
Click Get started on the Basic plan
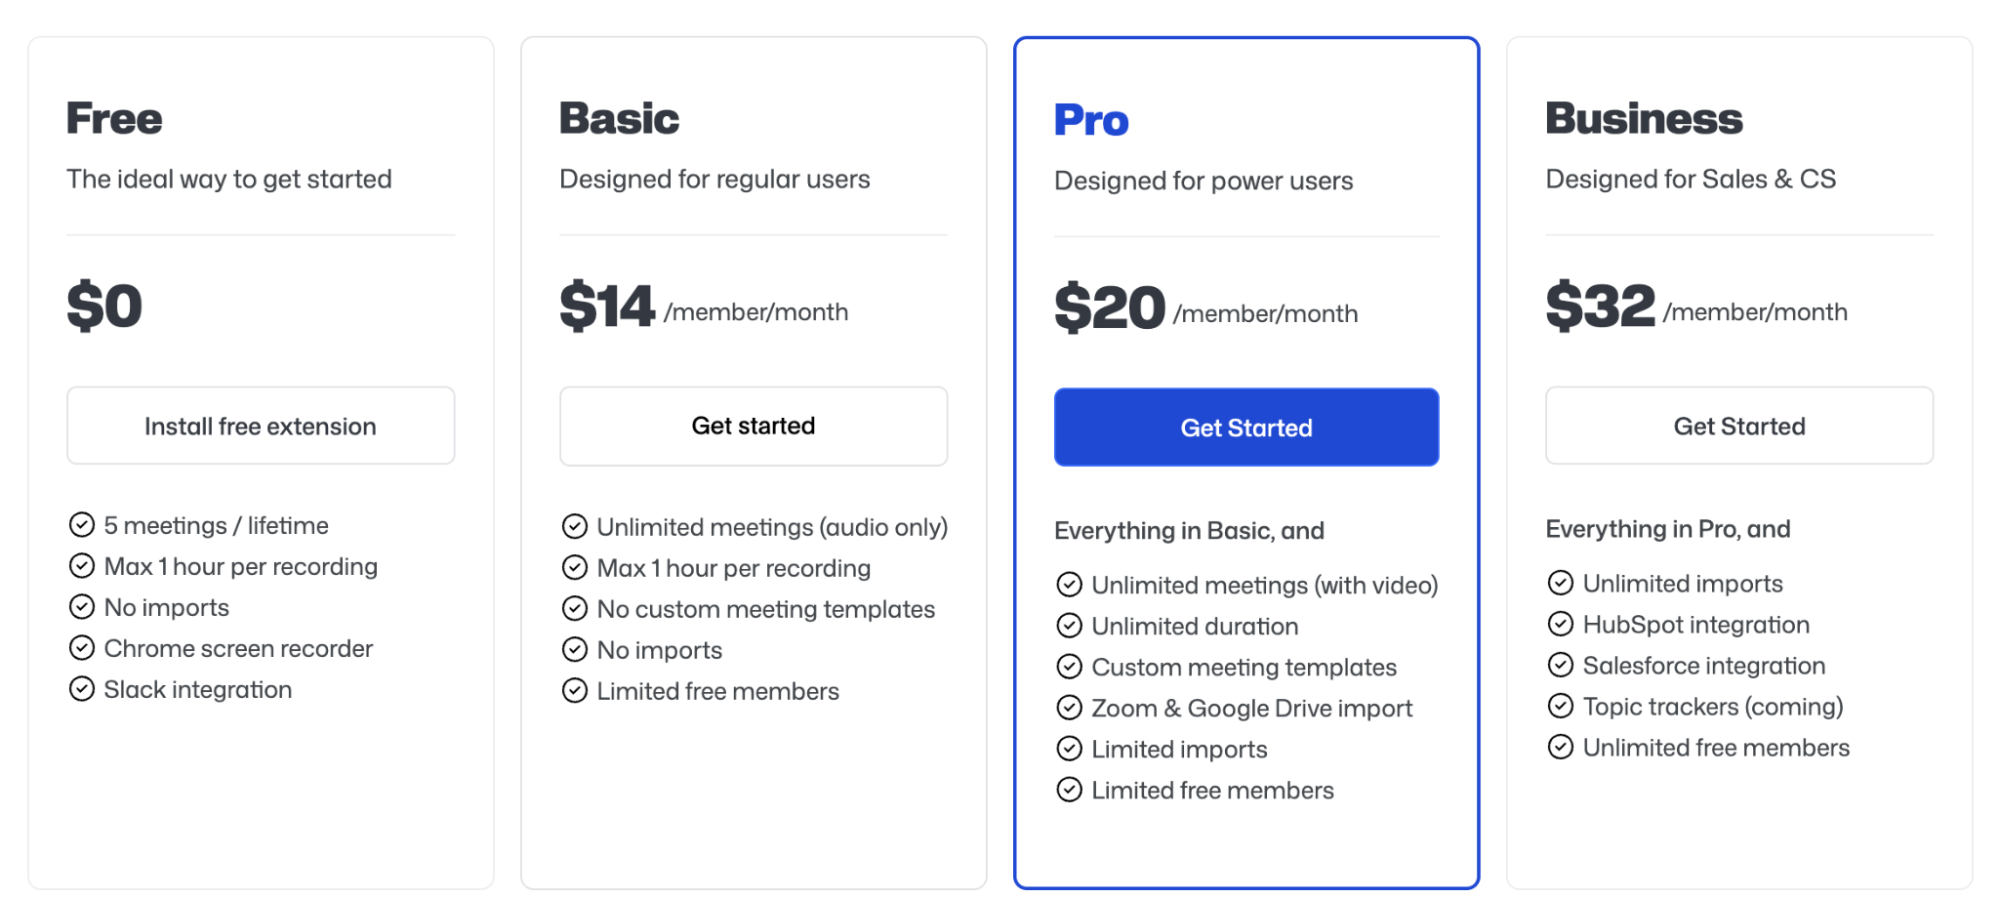pos(752,425)
